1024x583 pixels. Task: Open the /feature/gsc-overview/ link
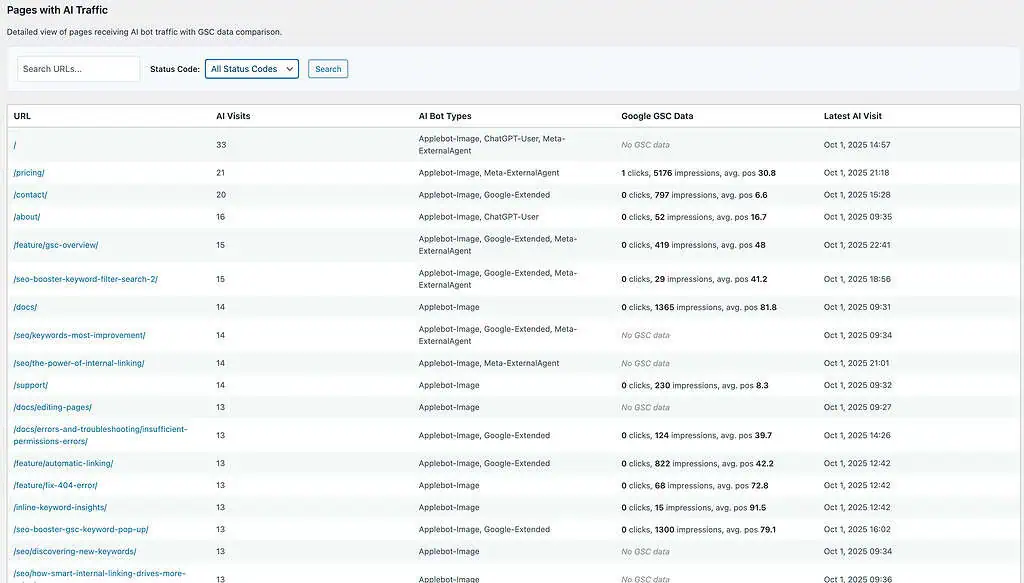pos(57,244)
